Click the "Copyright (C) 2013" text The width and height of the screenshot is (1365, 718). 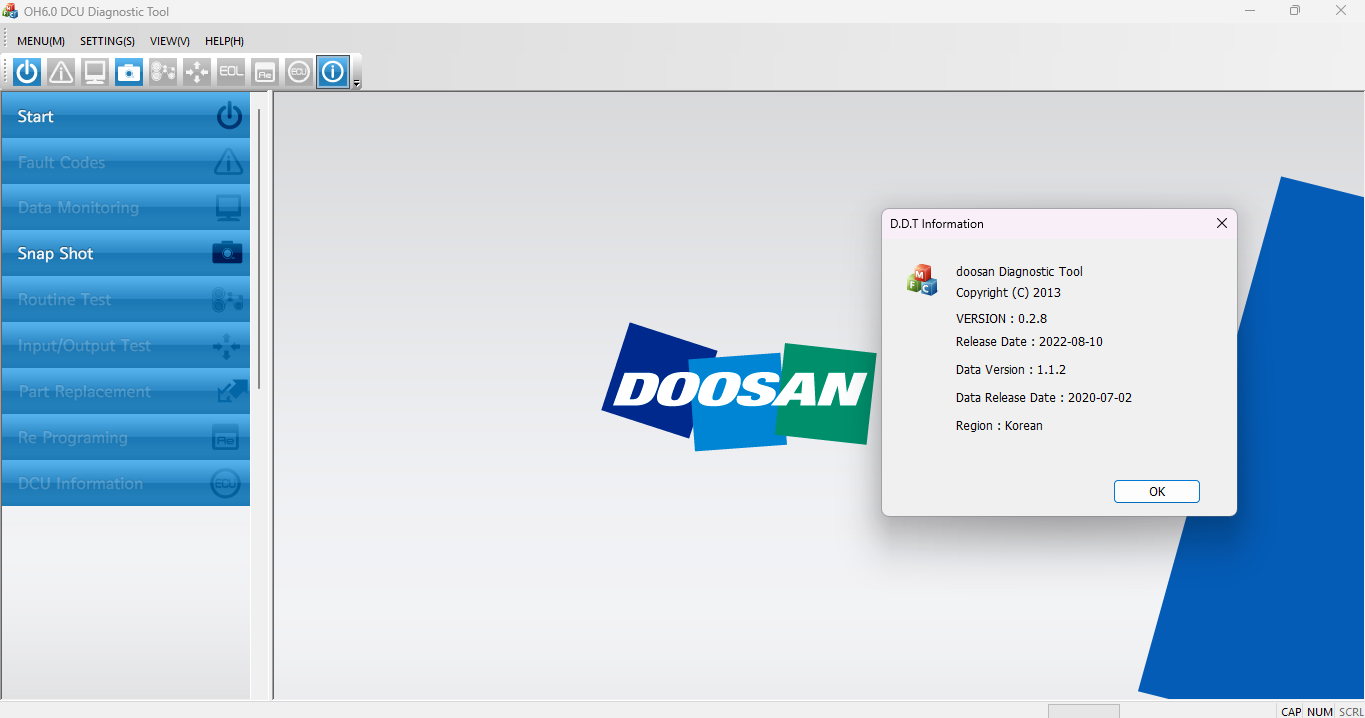(x=1008, y=292)
